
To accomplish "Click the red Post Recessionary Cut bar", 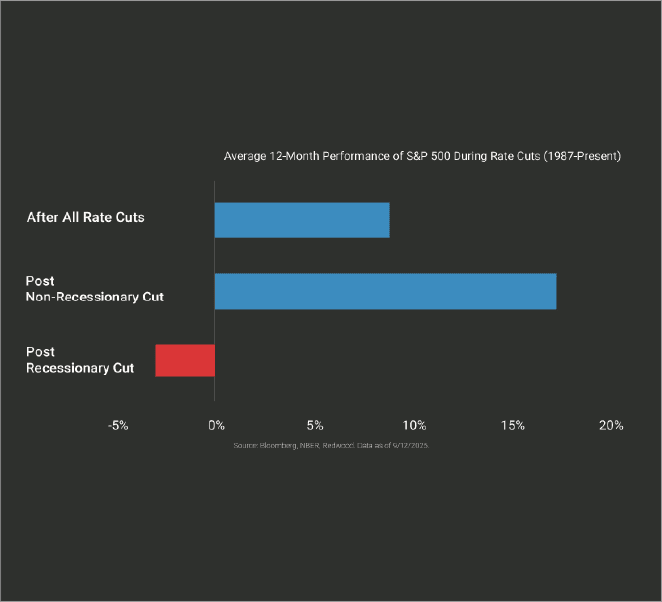I will point(185,360).
